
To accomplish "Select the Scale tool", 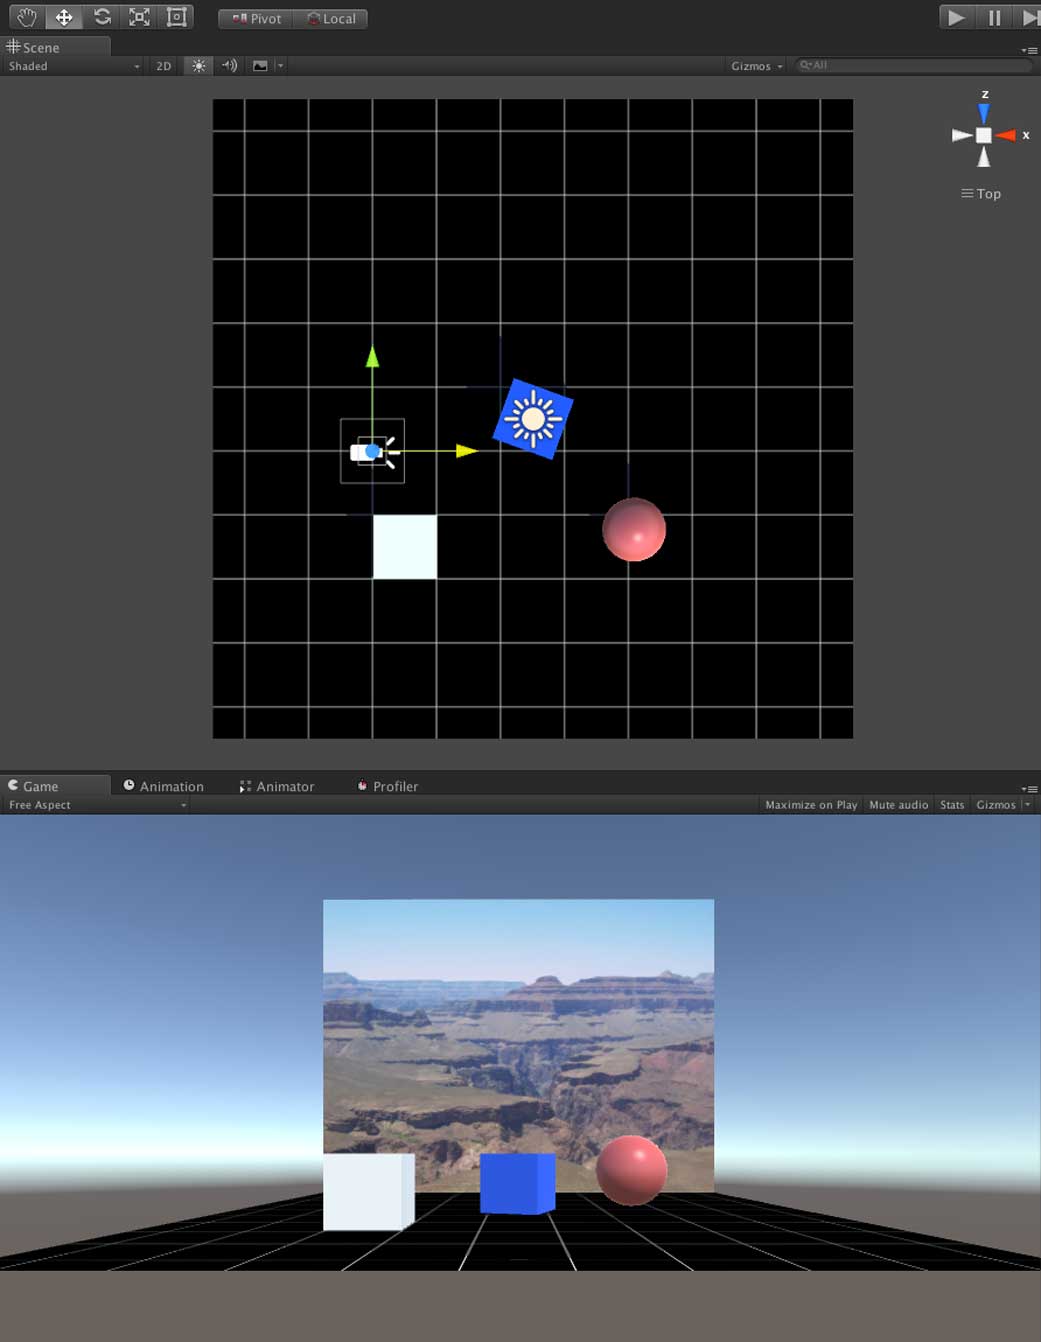I will click(139, 17).
